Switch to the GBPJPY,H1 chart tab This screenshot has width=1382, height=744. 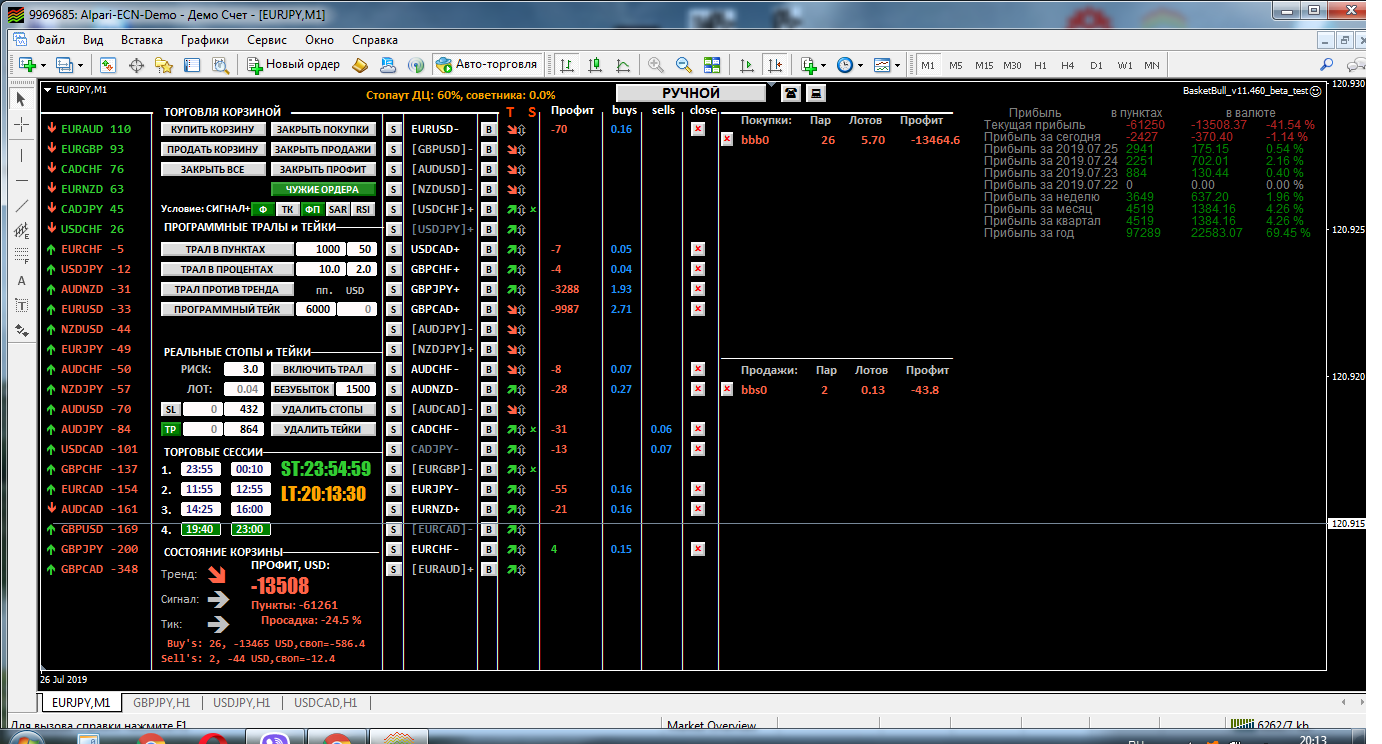160,703
